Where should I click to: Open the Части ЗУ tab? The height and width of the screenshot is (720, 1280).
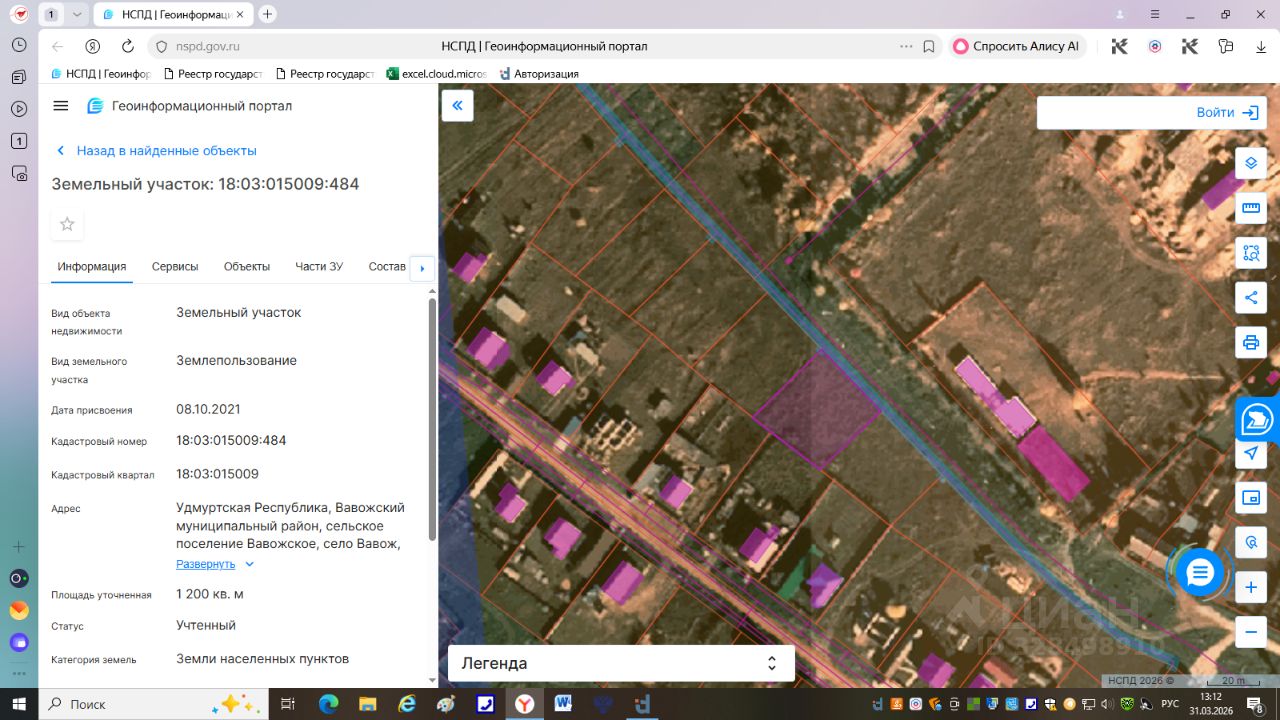point(319,267)
